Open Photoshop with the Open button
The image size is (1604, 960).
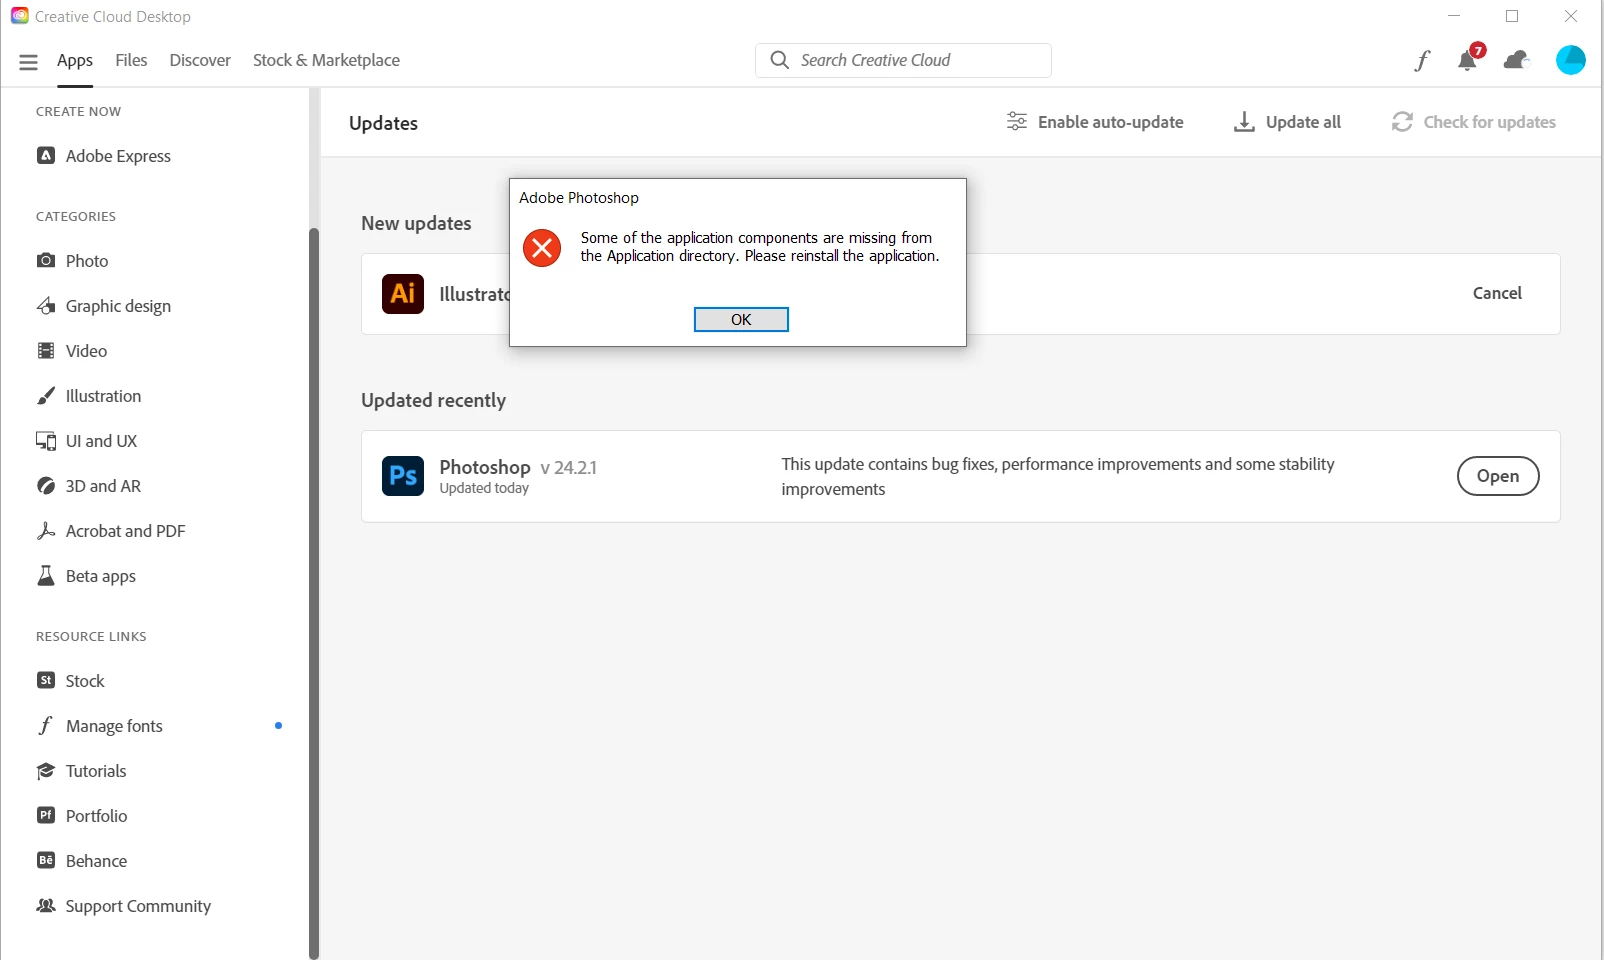pyautogui.click(x=1498, y=476)
